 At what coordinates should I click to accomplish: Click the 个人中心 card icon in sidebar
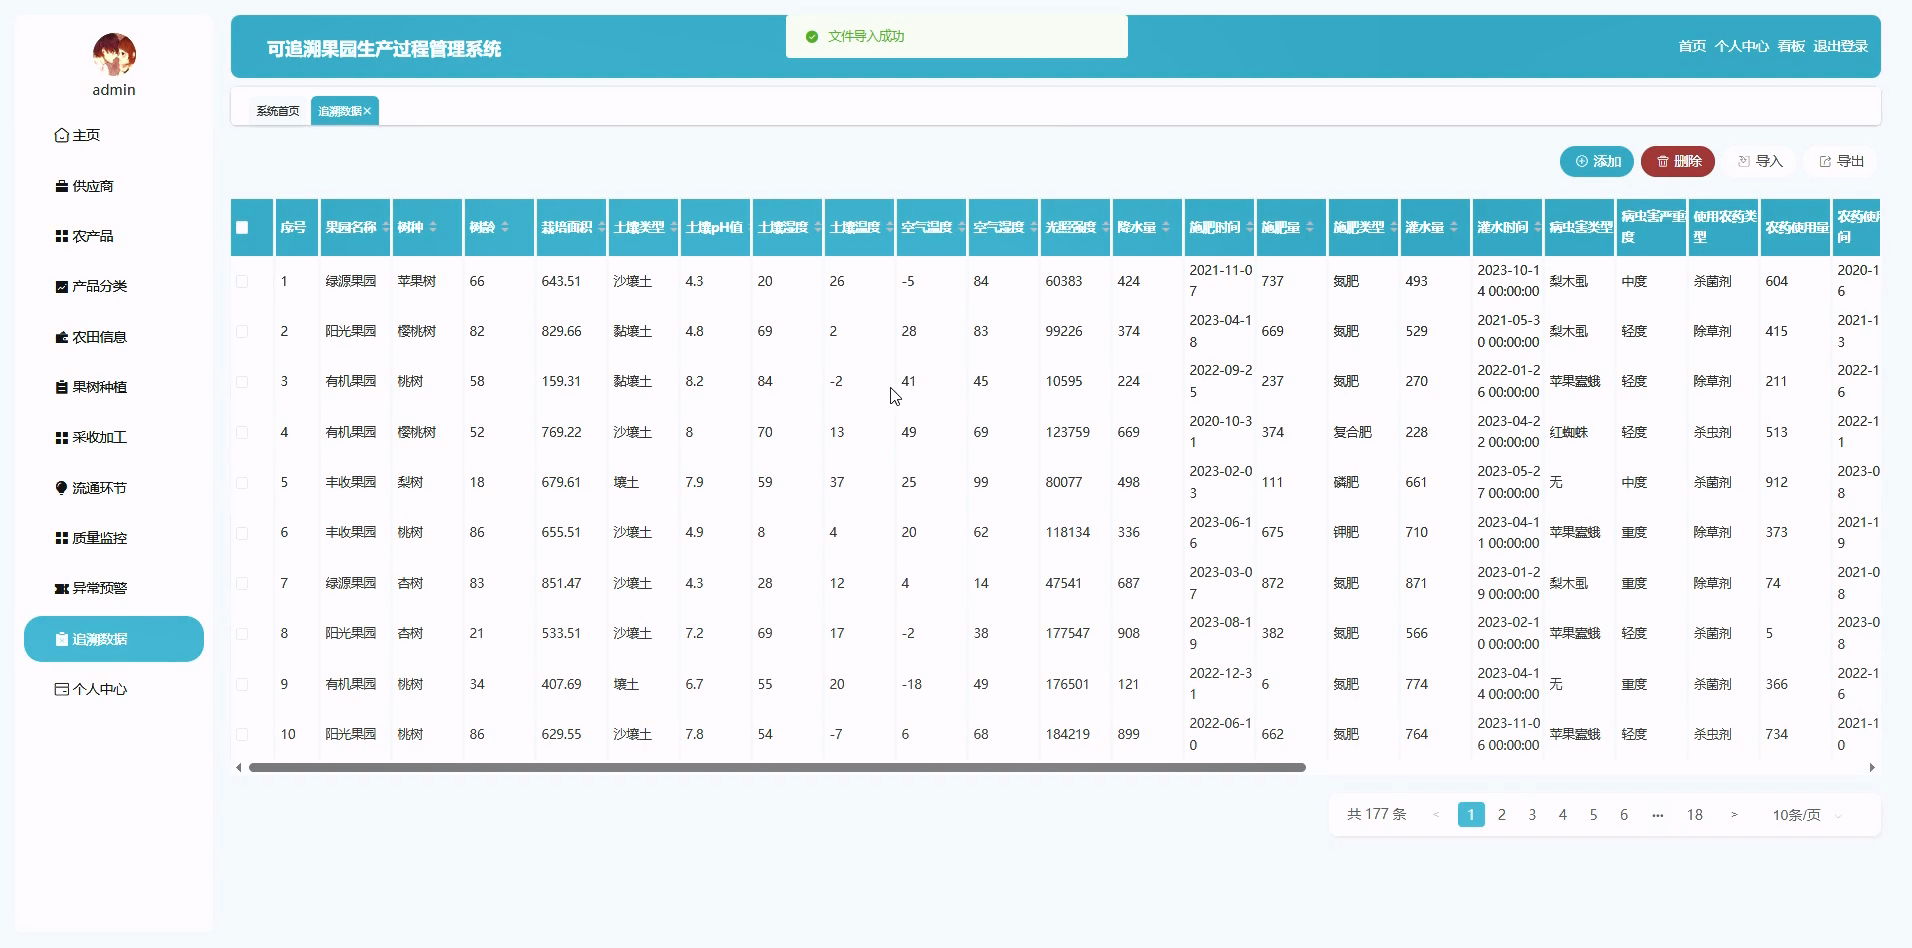click(x=62, y=689)
